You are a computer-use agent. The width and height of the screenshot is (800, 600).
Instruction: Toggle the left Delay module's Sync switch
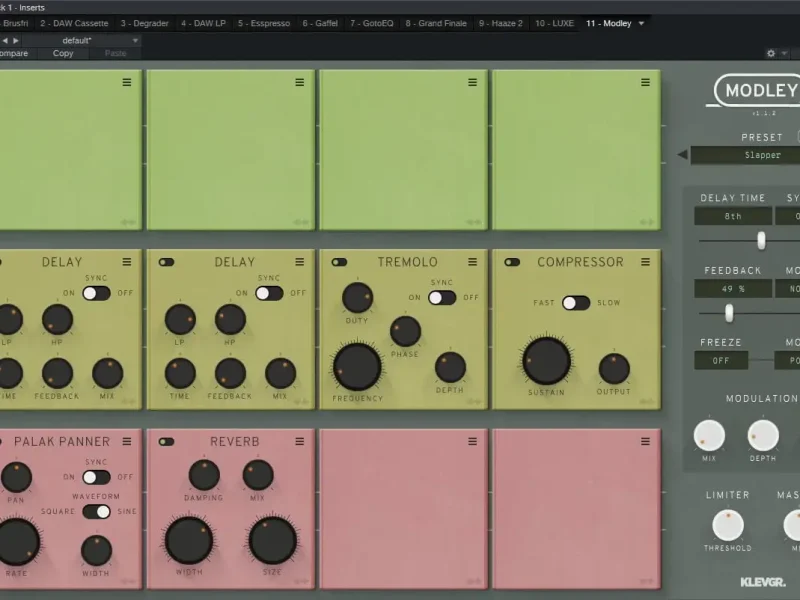click(x=96, y=293)
